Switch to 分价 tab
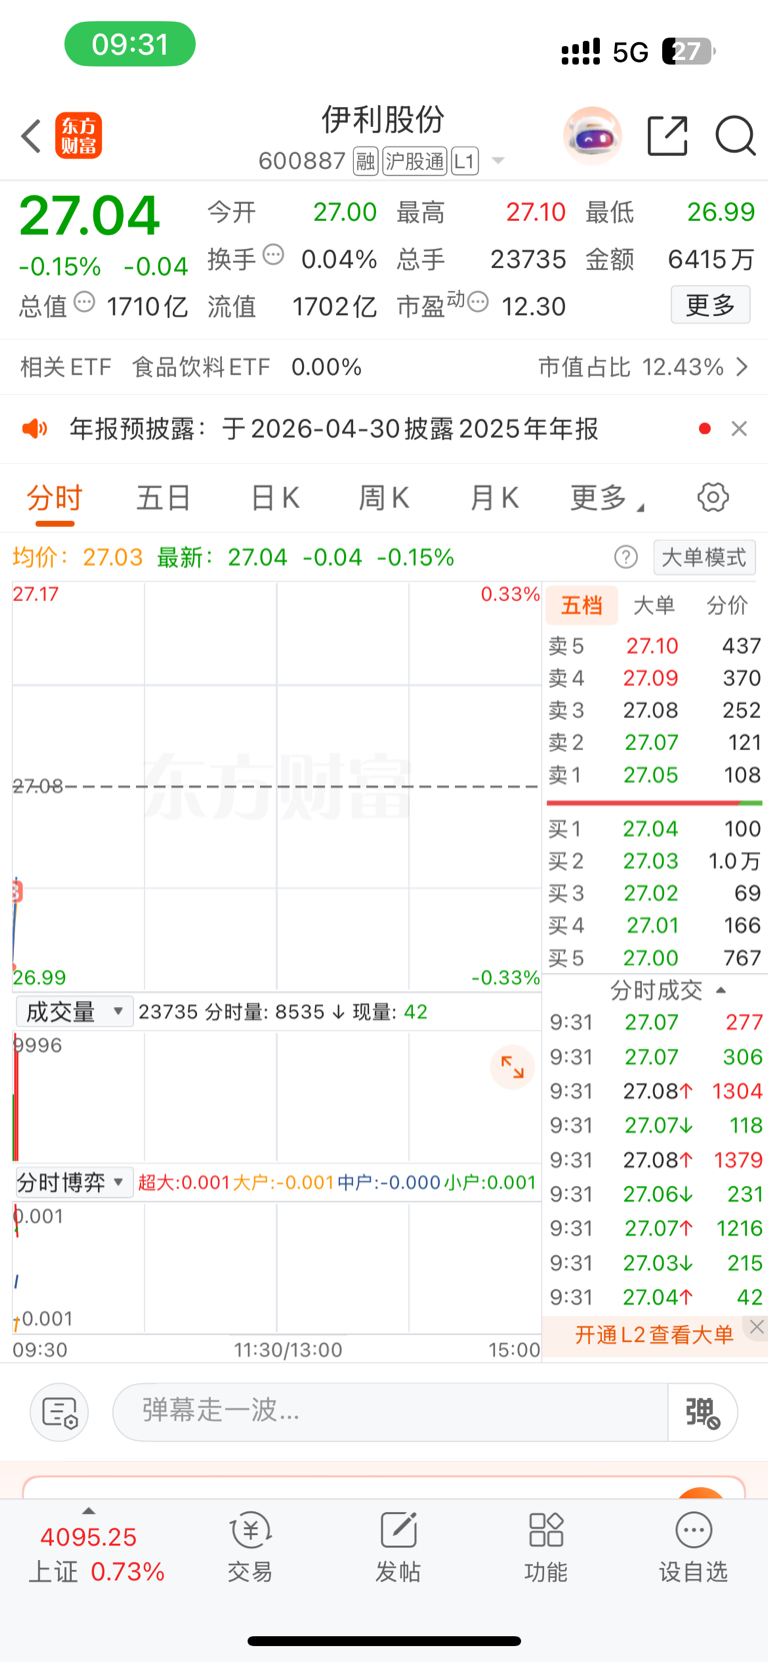This screenshot has width=768, height=1663. (727, 605)
